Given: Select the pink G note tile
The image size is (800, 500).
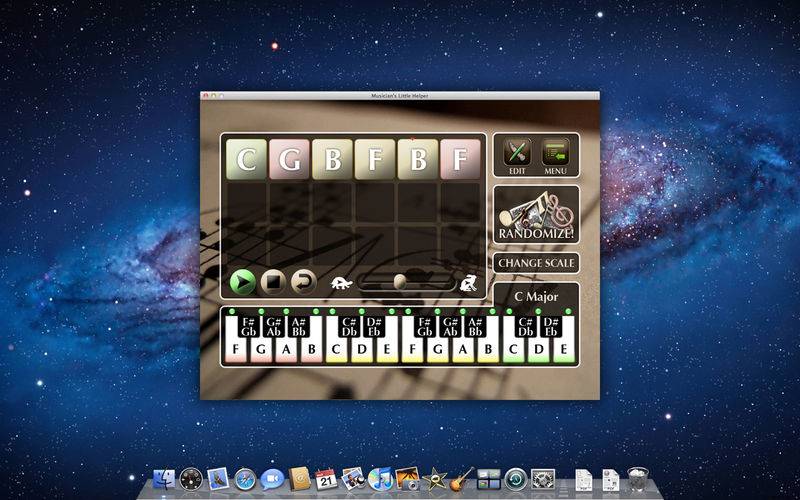Looking at the screenshot, I should [289, 159].
